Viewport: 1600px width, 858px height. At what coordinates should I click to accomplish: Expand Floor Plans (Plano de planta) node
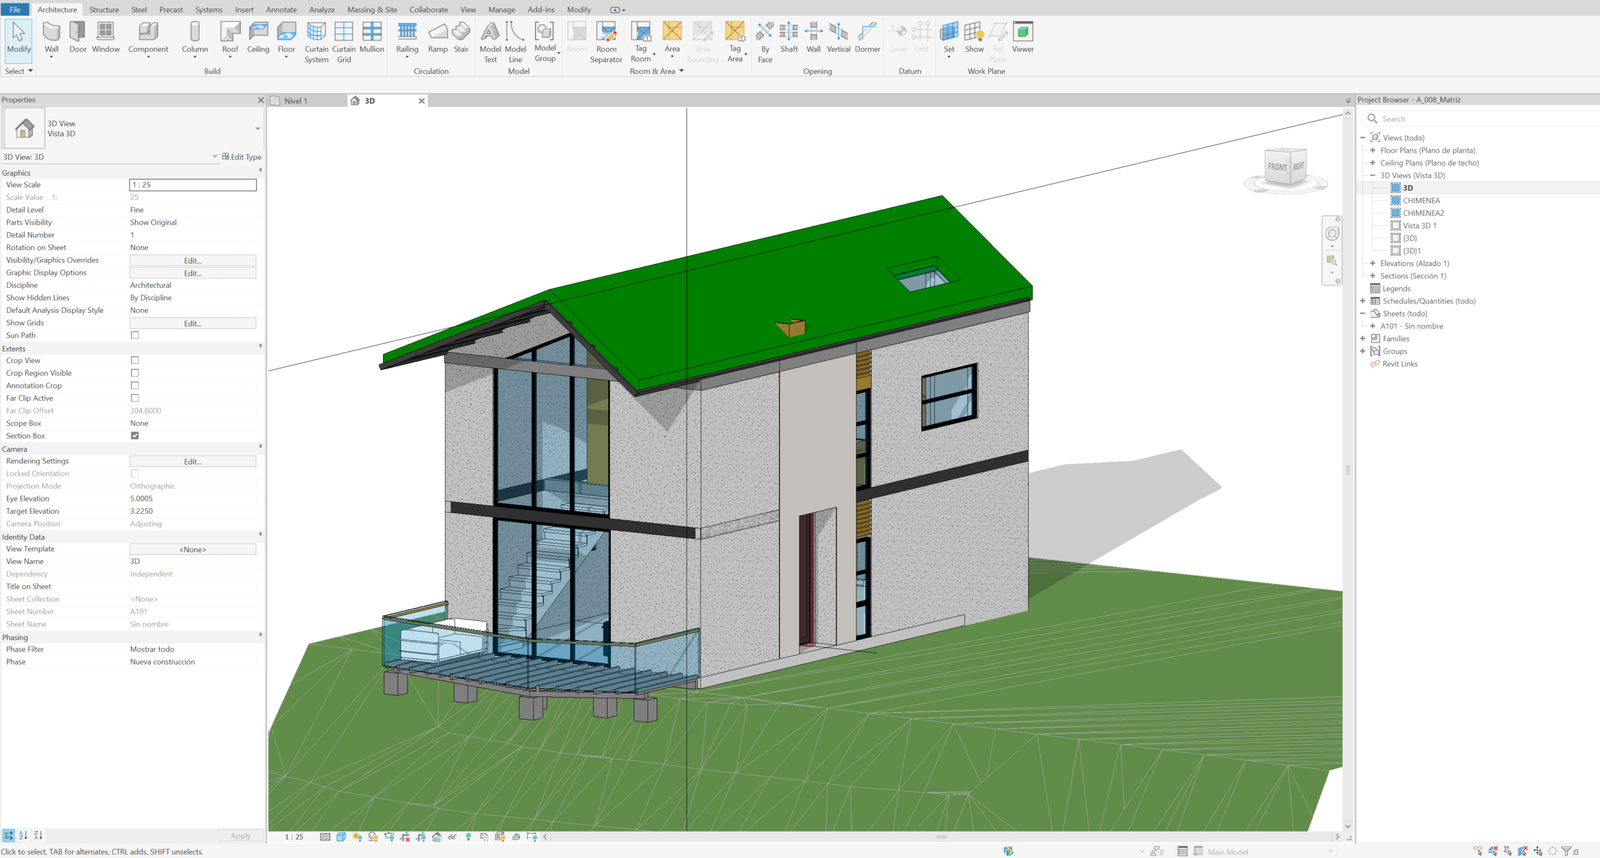click(x=1373, y=151)
